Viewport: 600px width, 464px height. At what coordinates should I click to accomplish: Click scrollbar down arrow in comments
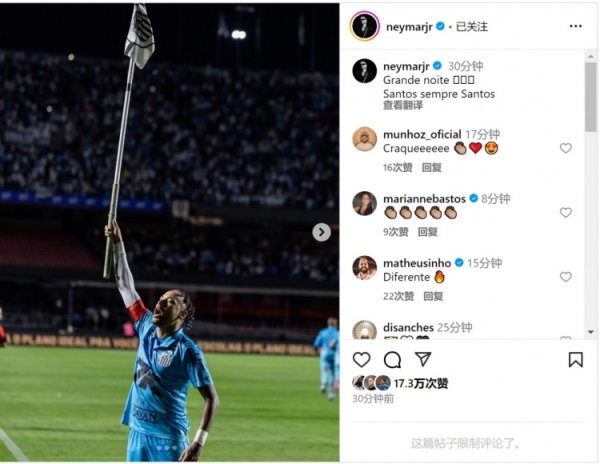(591, 332)
